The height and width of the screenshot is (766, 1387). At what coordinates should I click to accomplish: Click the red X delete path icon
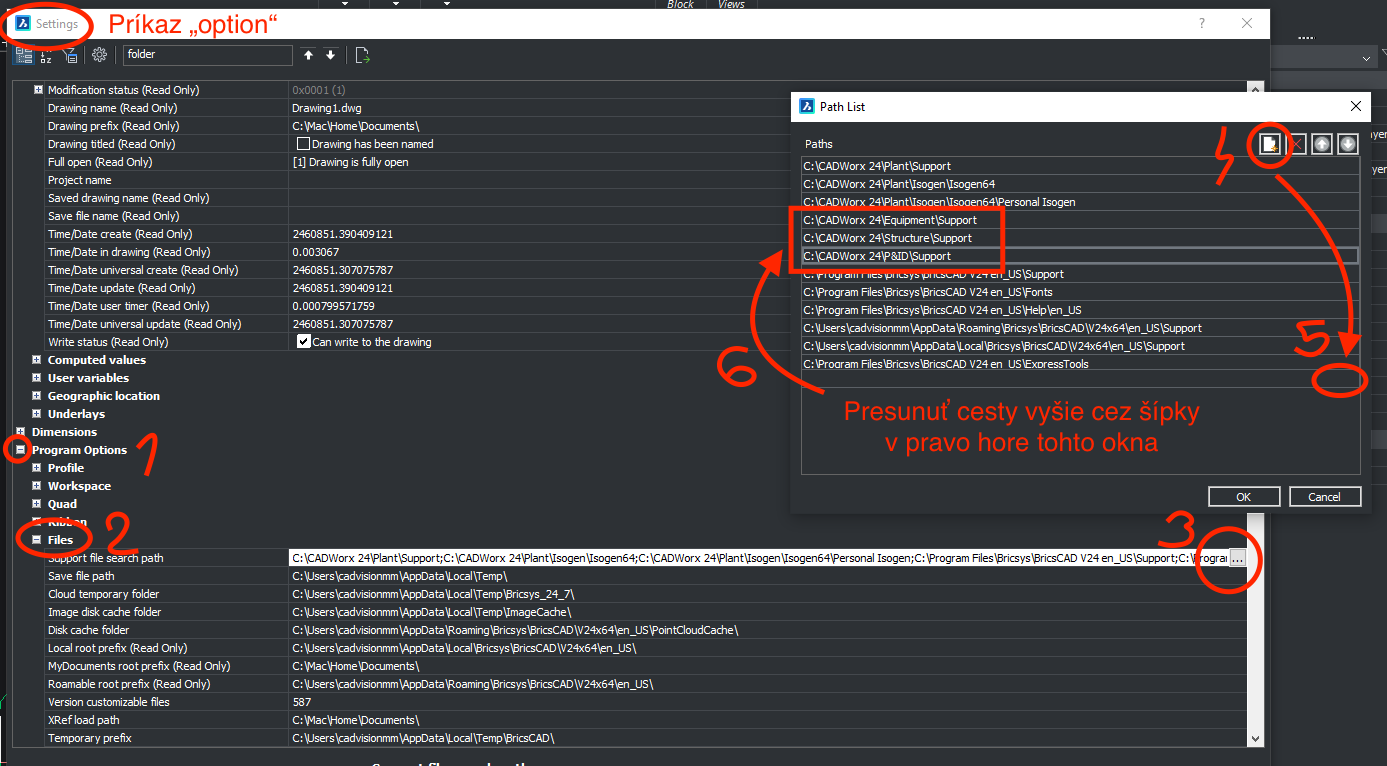click(x=1297, y=145)
